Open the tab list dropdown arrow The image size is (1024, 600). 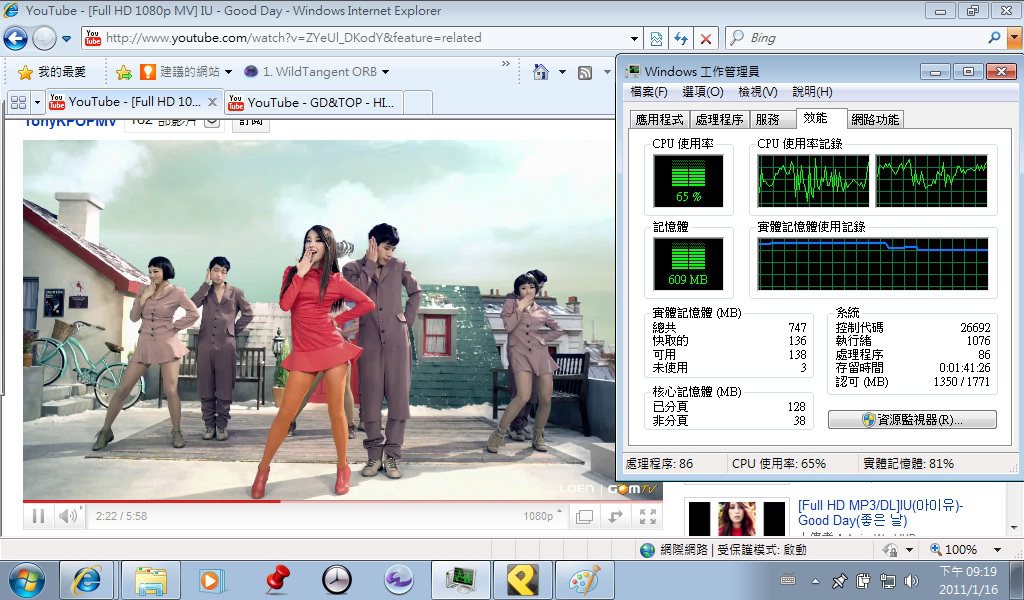[x=37, y=103]
